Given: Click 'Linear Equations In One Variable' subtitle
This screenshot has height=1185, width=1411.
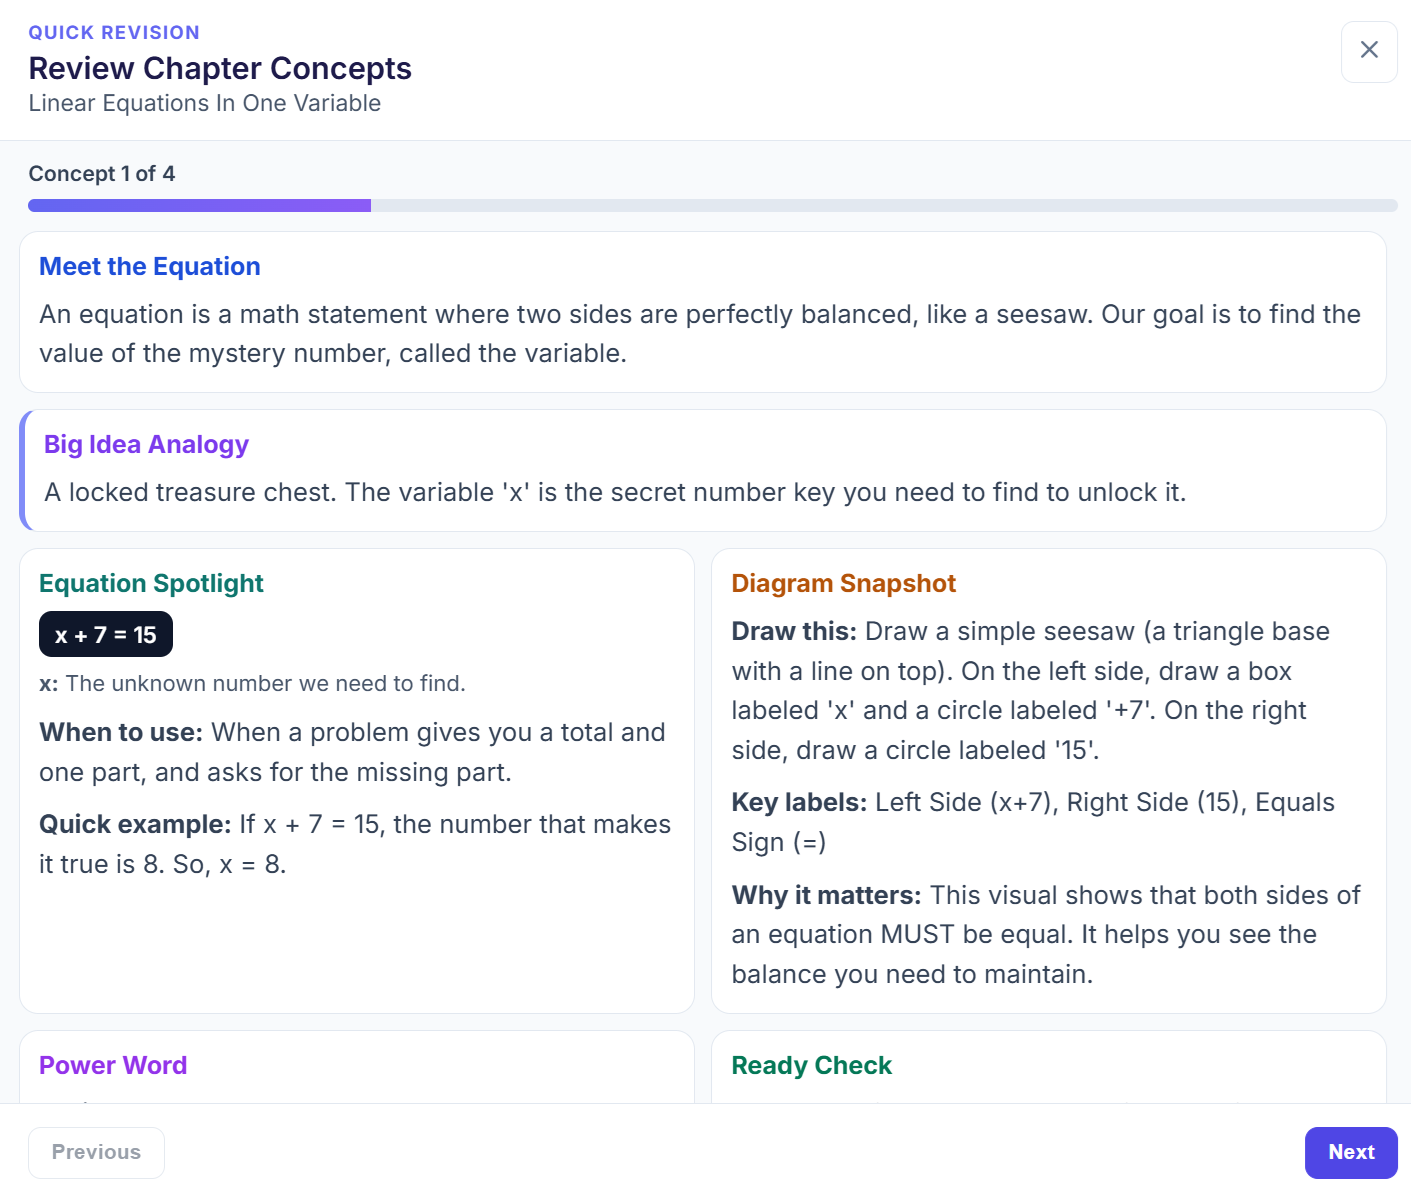Looking at the screenshot, I should tap(204, 103).
